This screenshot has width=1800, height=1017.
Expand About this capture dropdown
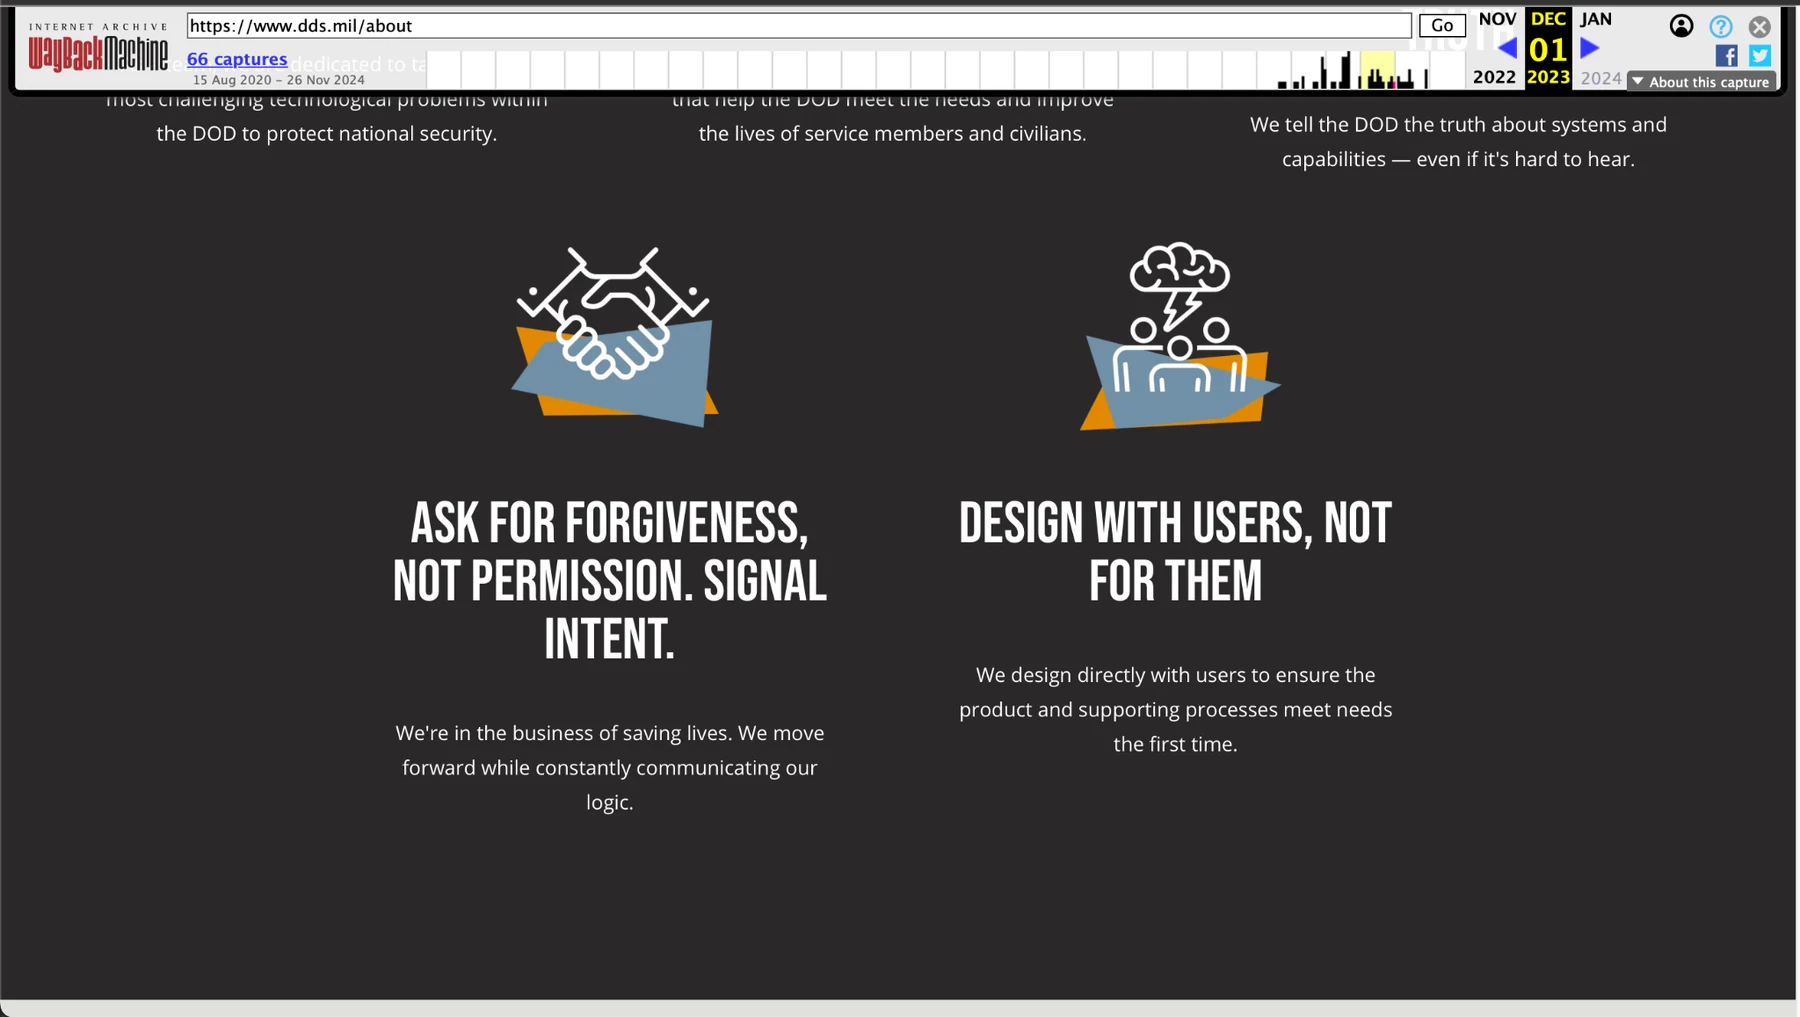[1701, 82]
